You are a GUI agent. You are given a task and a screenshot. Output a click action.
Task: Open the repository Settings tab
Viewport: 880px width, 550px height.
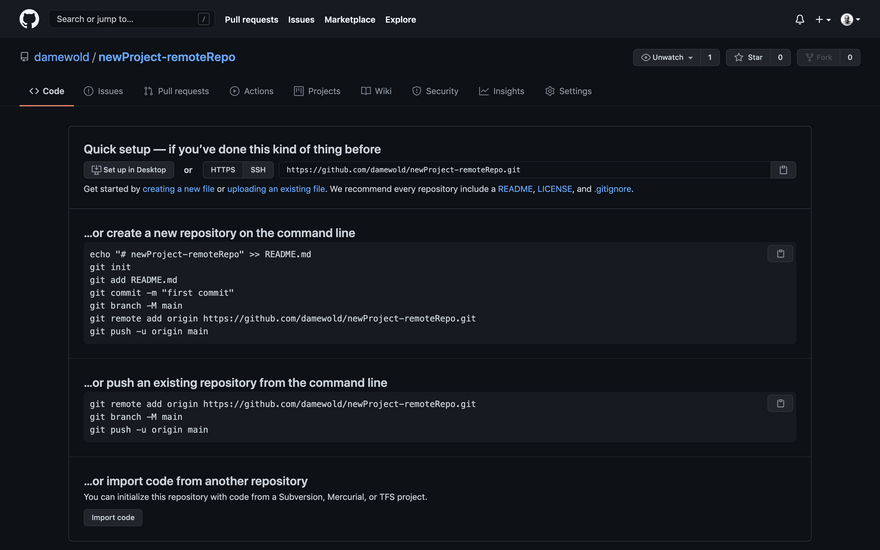568,91
